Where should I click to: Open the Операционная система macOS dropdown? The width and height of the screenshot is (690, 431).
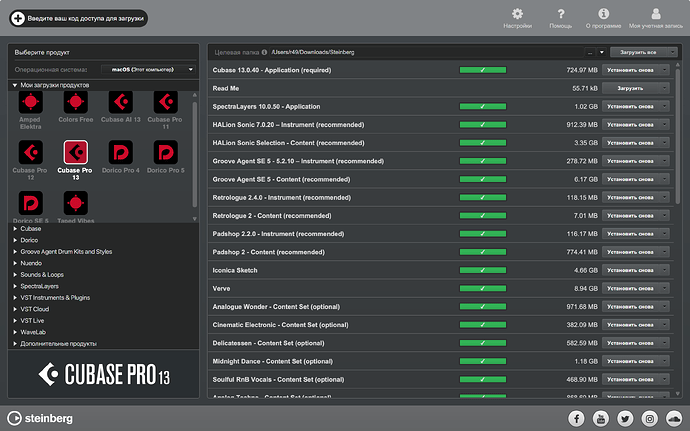pos(148,70)
